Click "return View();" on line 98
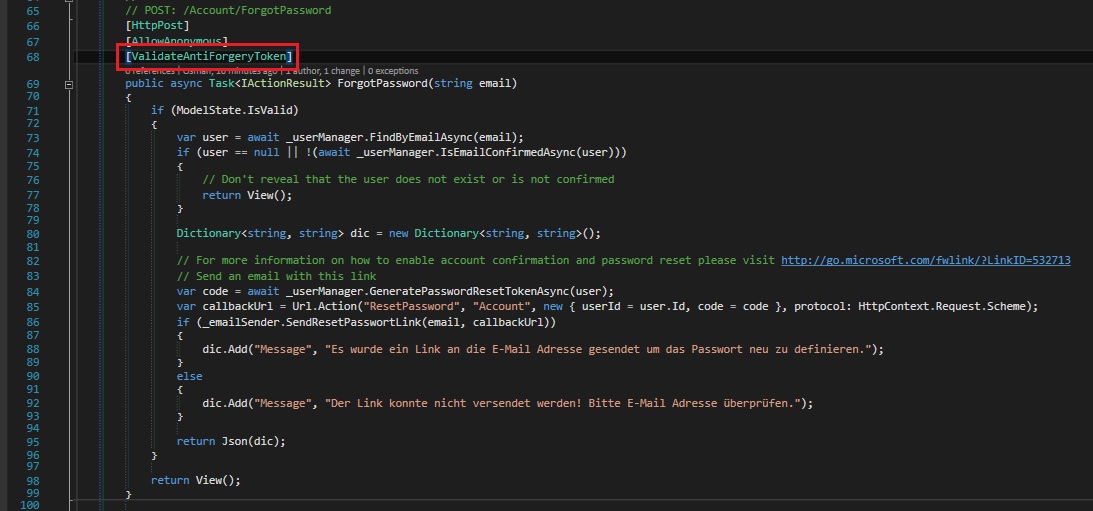This screenshot has height=511, width=1093. pyautogui.click(x=196, y=480)
